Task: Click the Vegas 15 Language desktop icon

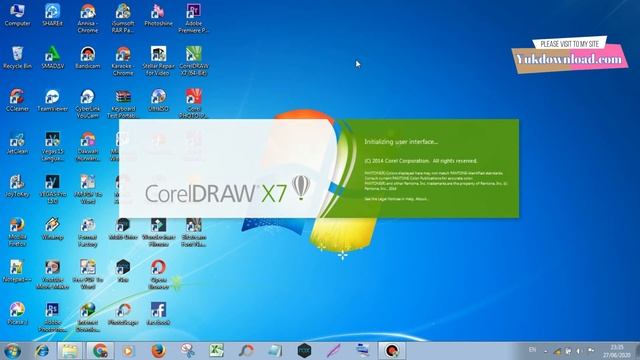Action: (53, 146)
